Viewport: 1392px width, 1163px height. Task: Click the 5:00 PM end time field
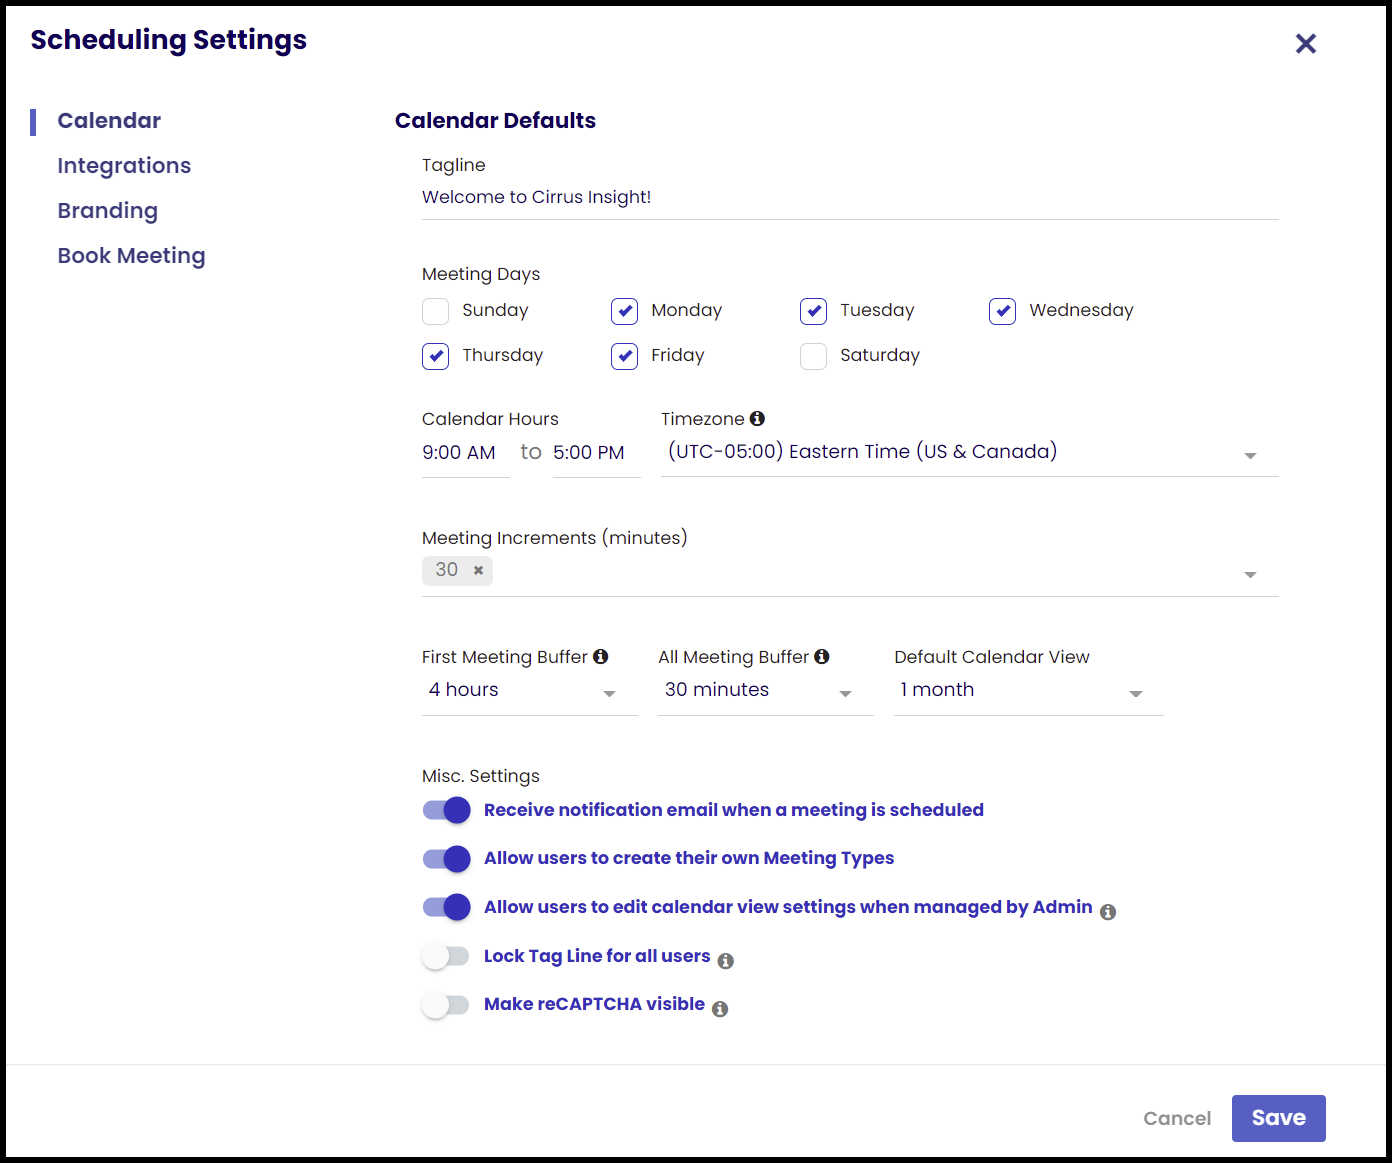coord(596,453)
